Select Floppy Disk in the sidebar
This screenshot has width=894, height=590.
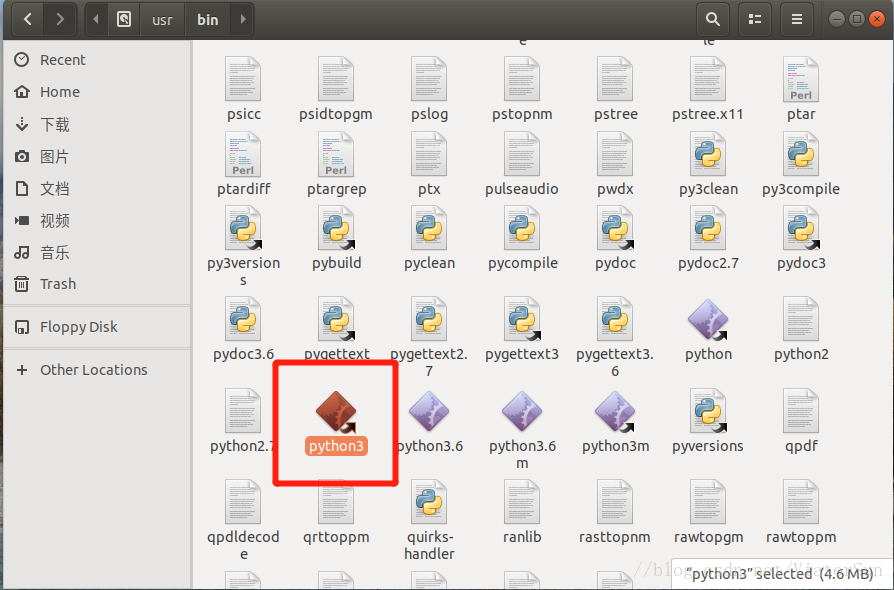point(97,327)
